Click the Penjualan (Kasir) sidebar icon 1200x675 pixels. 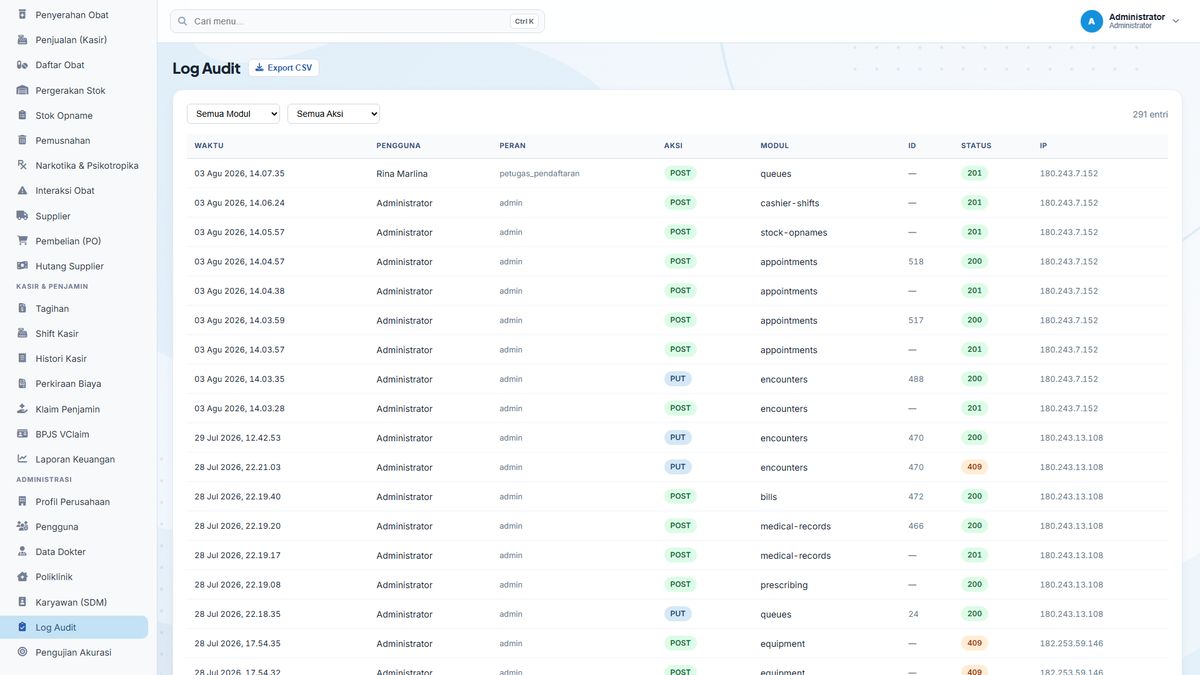coord(23,40)
